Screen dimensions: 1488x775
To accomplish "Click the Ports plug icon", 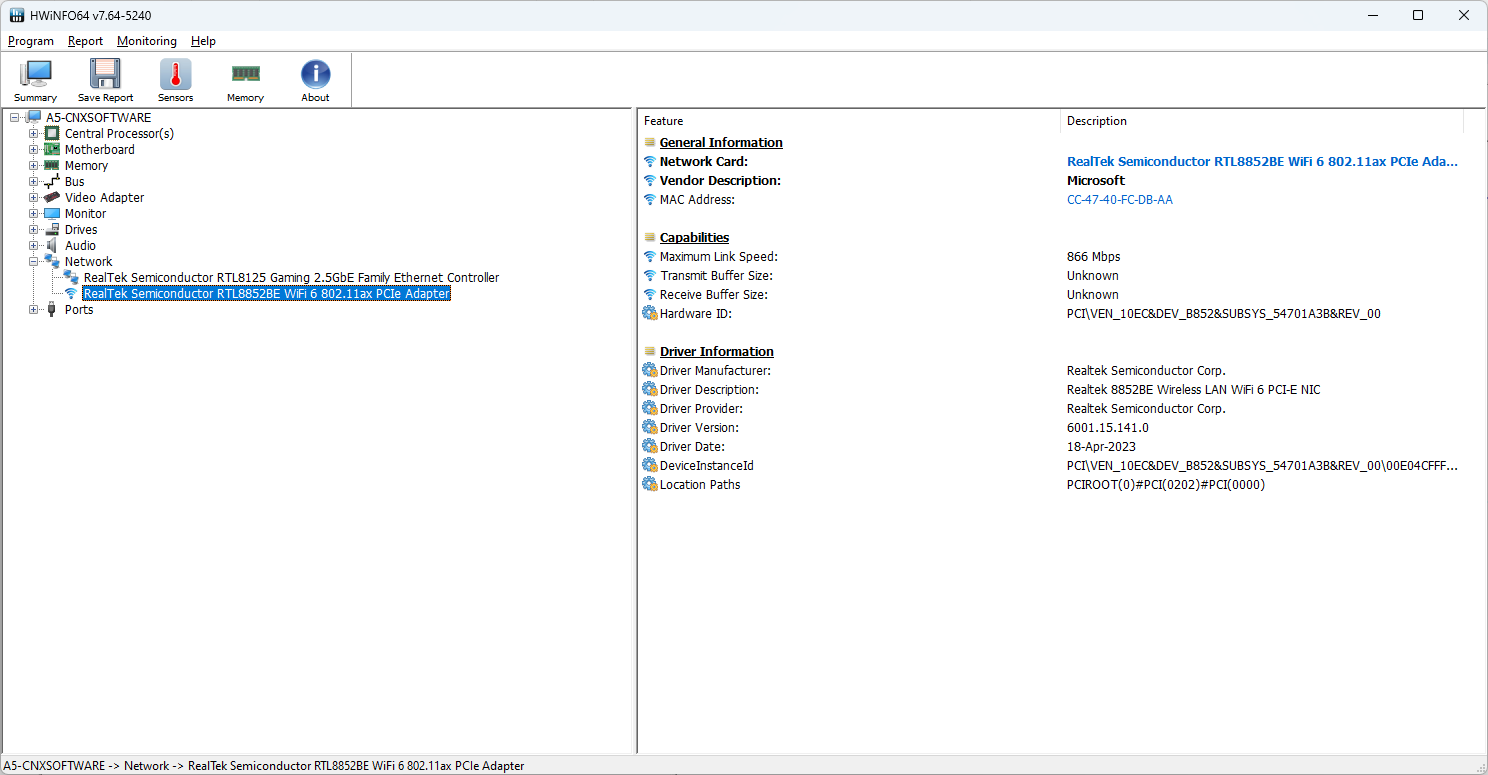I will point(52,310).
